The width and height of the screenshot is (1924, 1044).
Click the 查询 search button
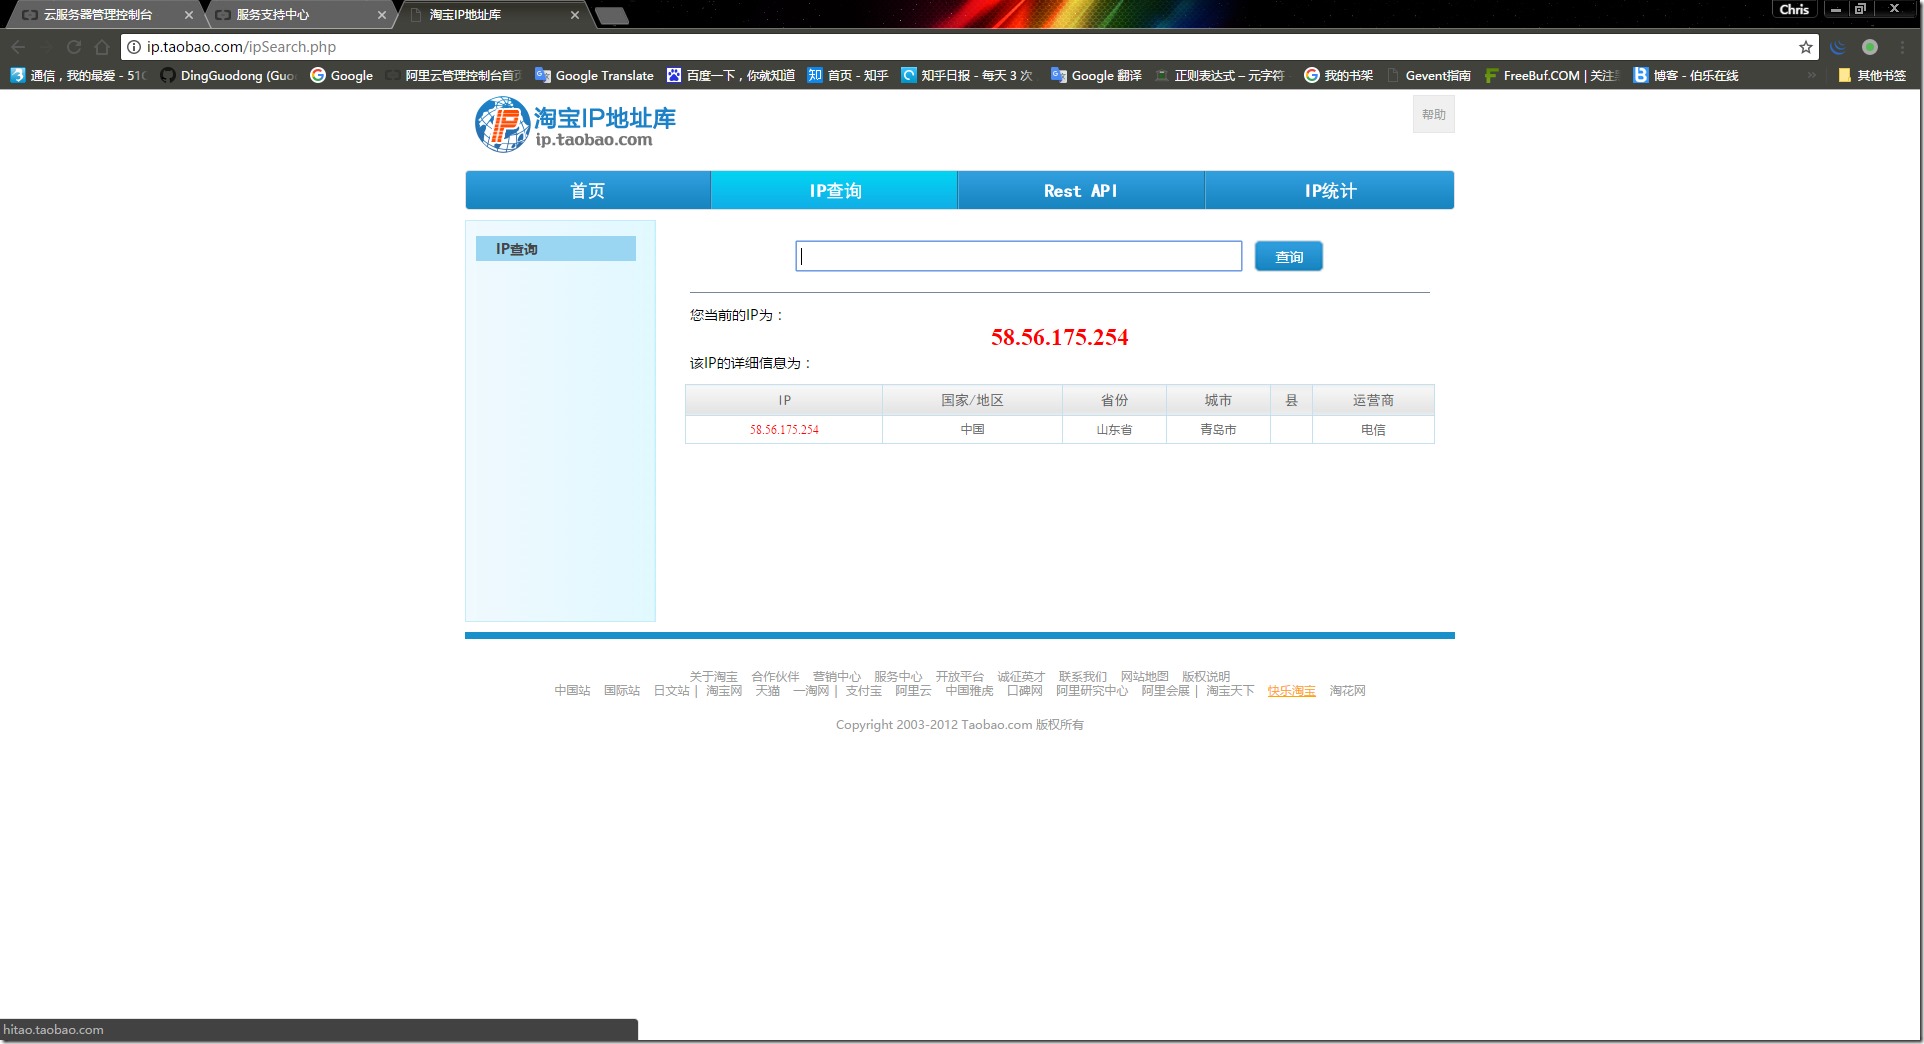(x=1289, y=256)
